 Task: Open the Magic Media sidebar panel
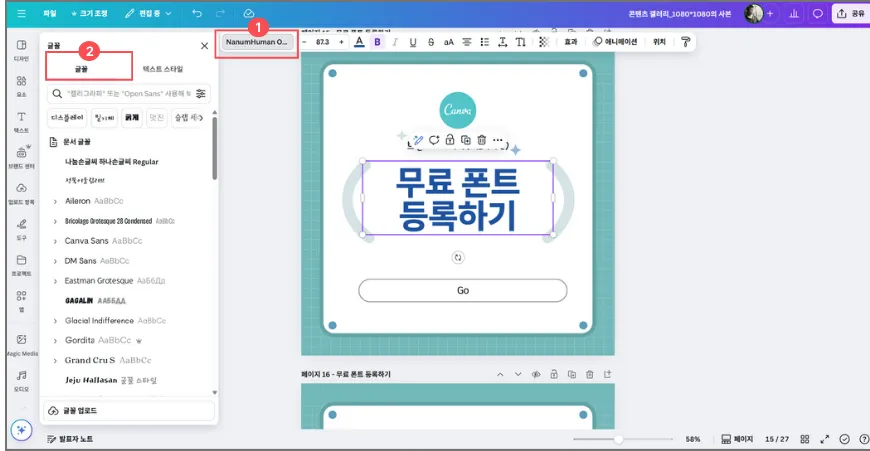click(x=22, y=344)
